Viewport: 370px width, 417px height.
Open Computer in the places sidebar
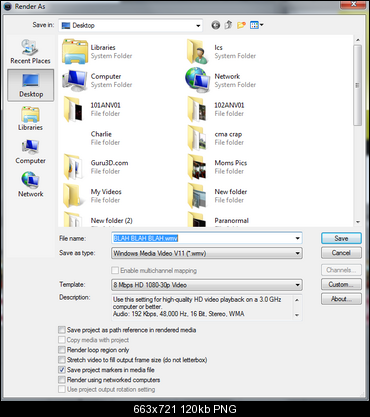tap(30, 152)
